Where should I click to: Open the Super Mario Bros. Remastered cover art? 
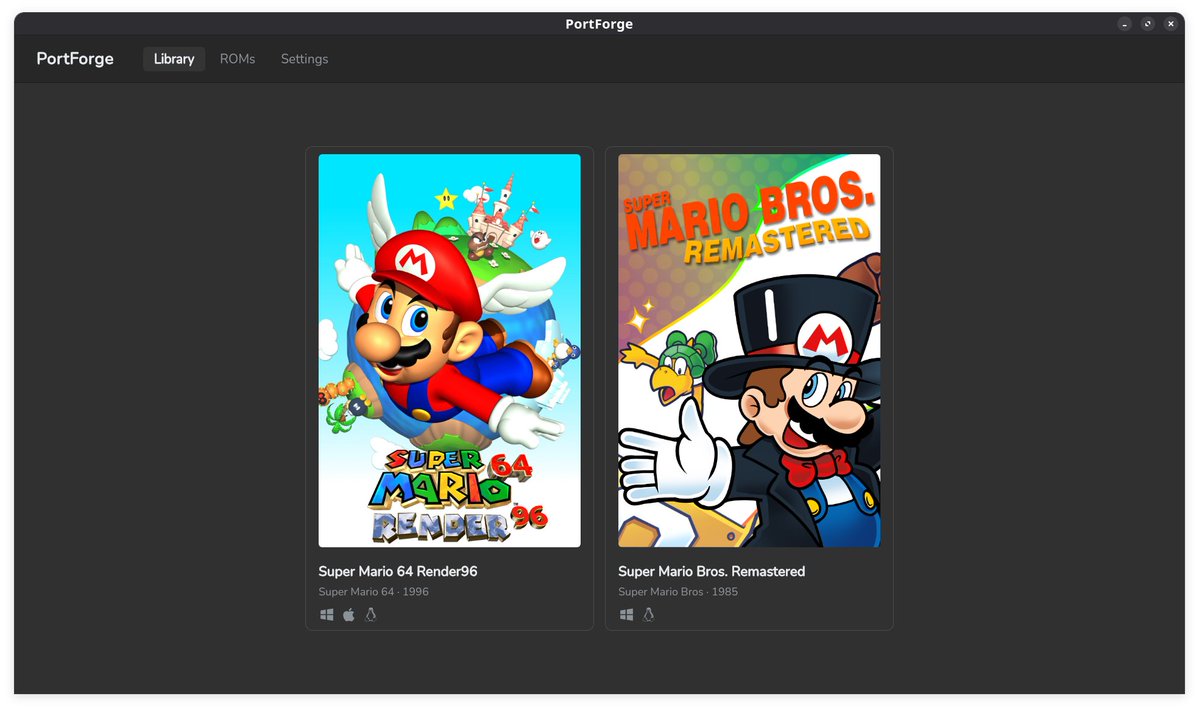[749, 351]
